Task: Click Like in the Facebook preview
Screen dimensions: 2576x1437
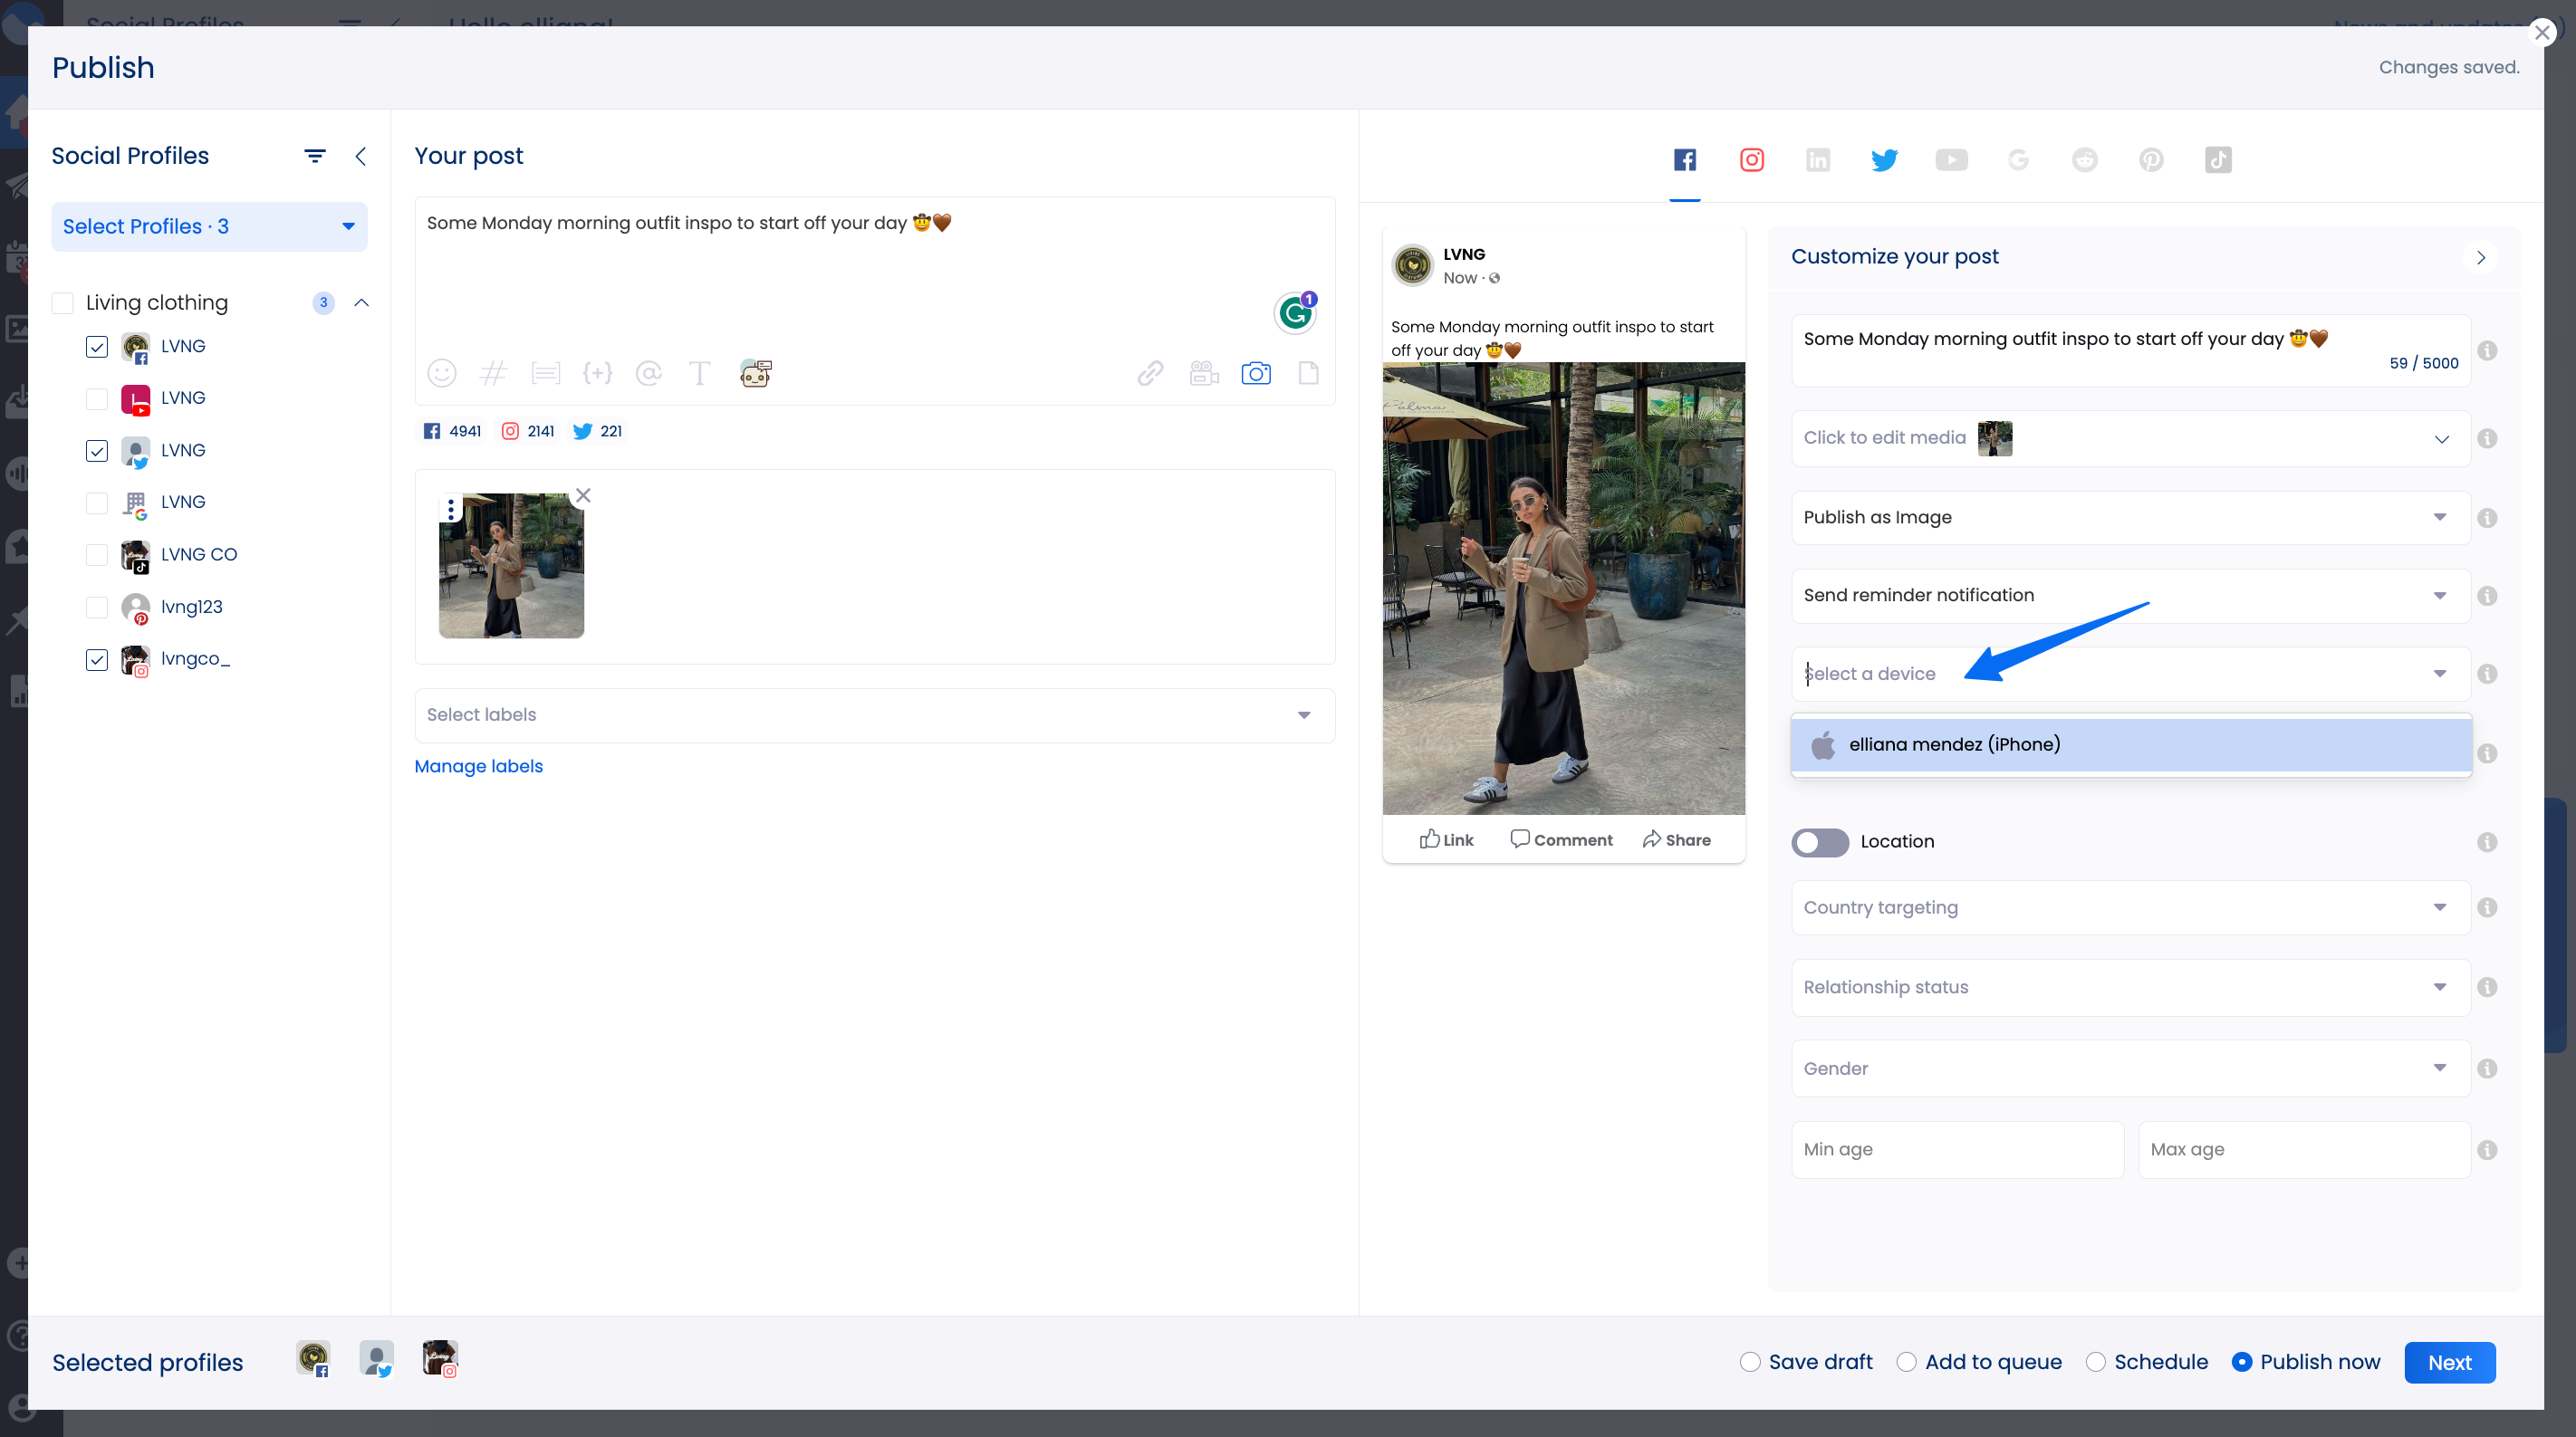Action: point(1446,839)
